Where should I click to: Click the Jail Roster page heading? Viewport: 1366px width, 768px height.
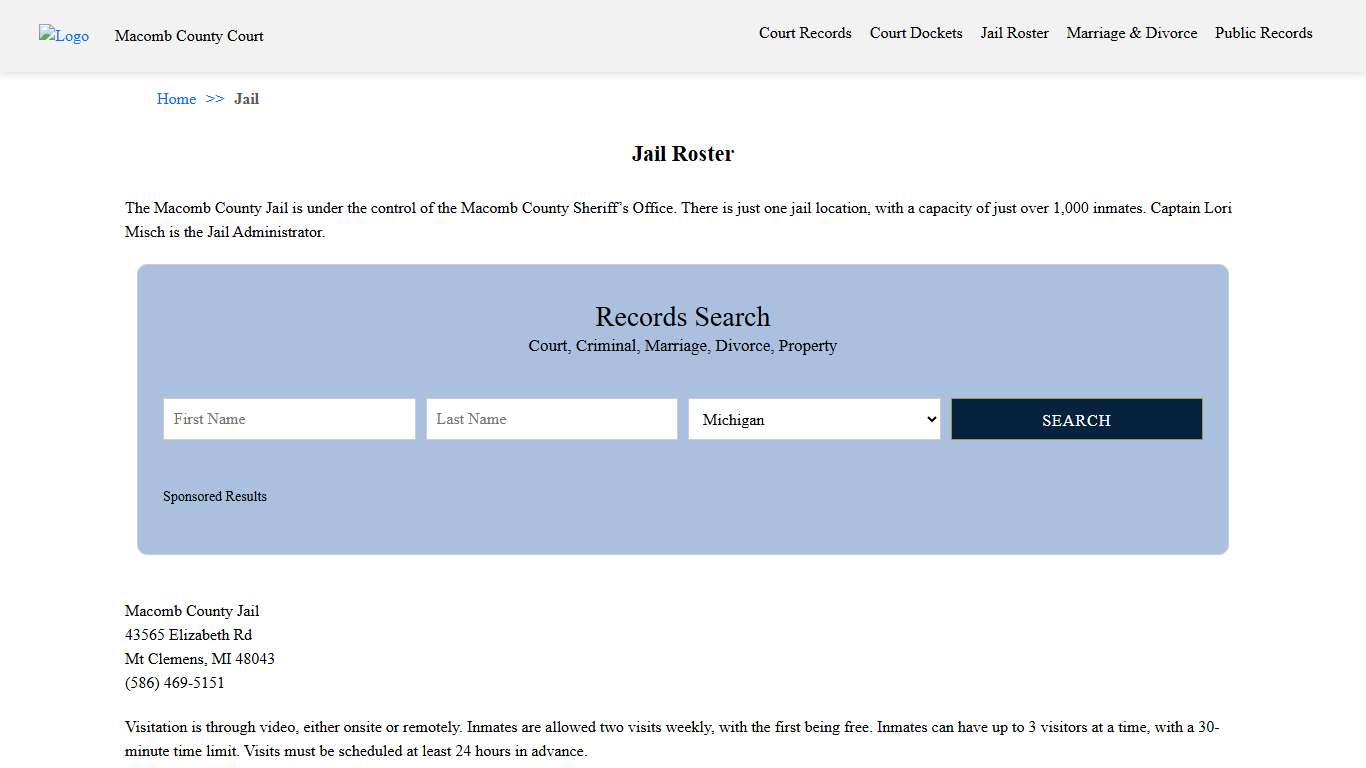(683, 153)
